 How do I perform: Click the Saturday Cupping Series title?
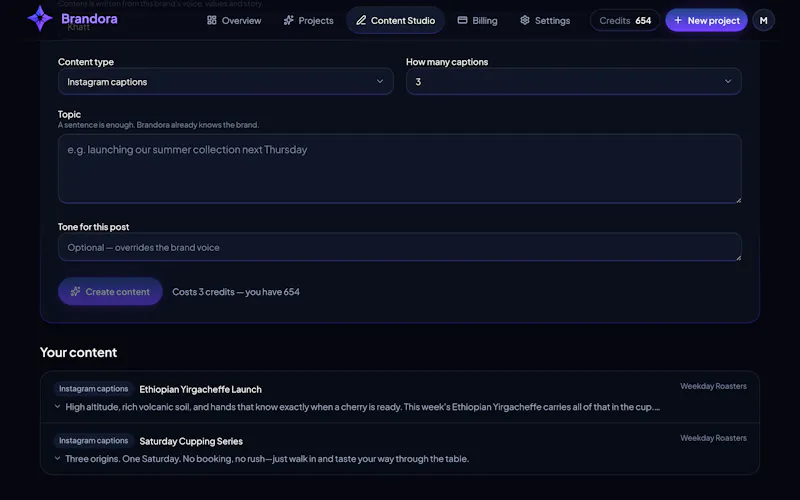(x=191, y=441)
